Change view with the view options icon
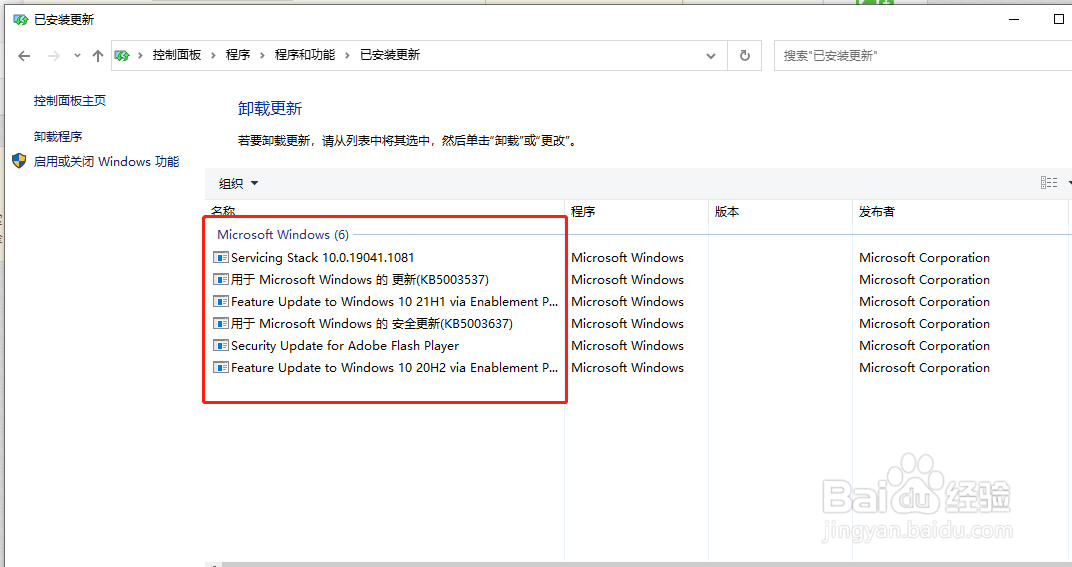 [x=1049, y=183]
